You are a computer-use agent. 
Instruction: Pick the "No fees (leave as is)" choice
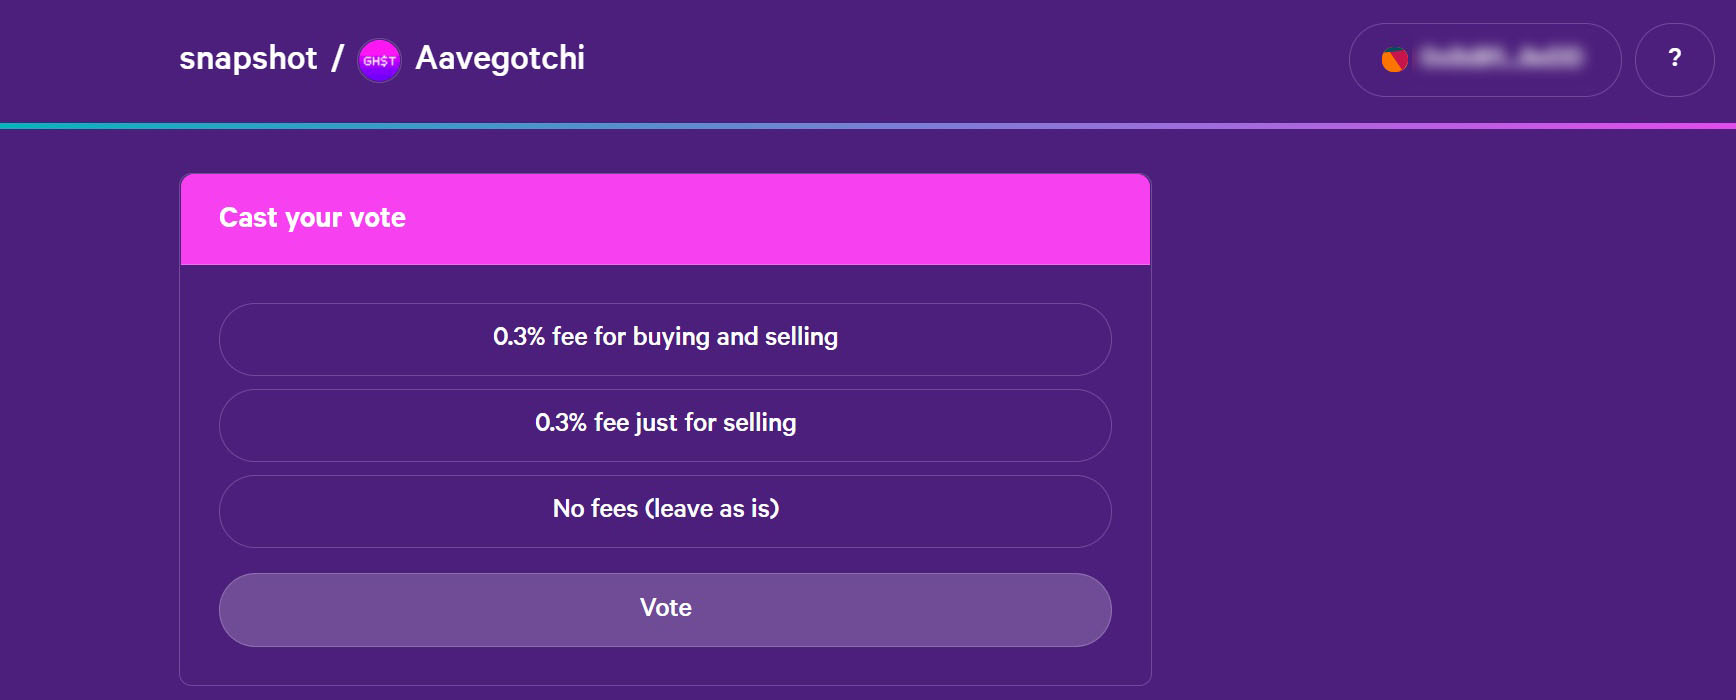(x=666, y=510)
